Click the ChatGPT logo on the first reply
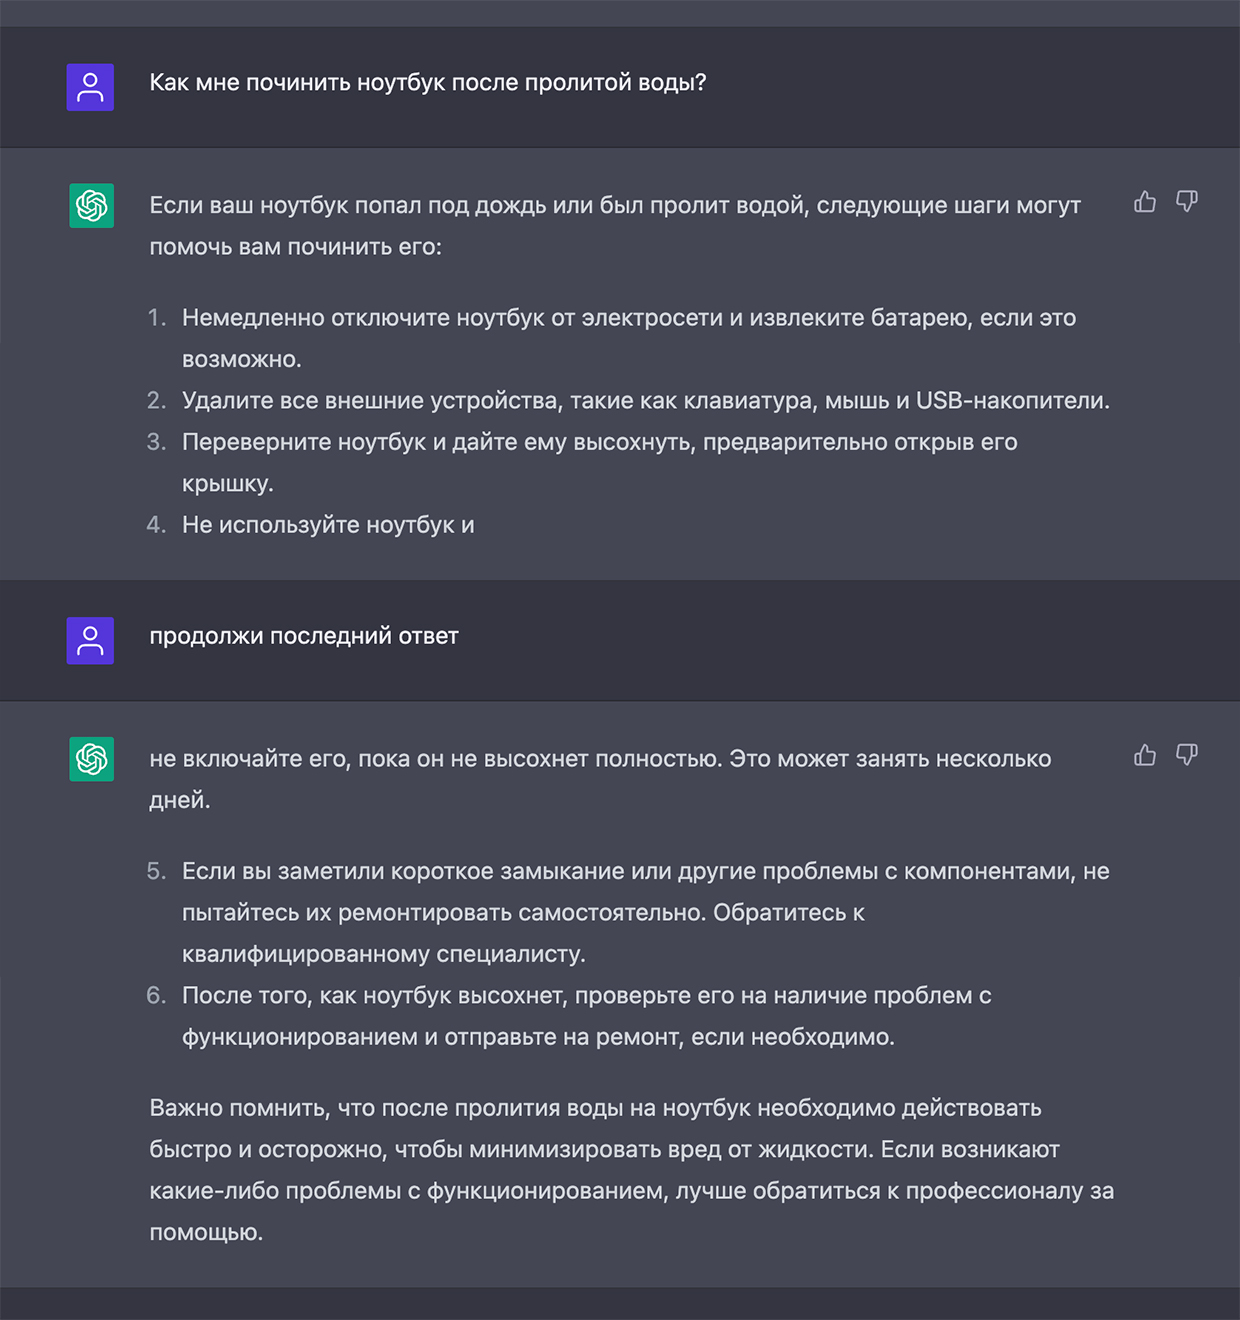Screen dimensions: 1240x1320 (x=91, y=205)
